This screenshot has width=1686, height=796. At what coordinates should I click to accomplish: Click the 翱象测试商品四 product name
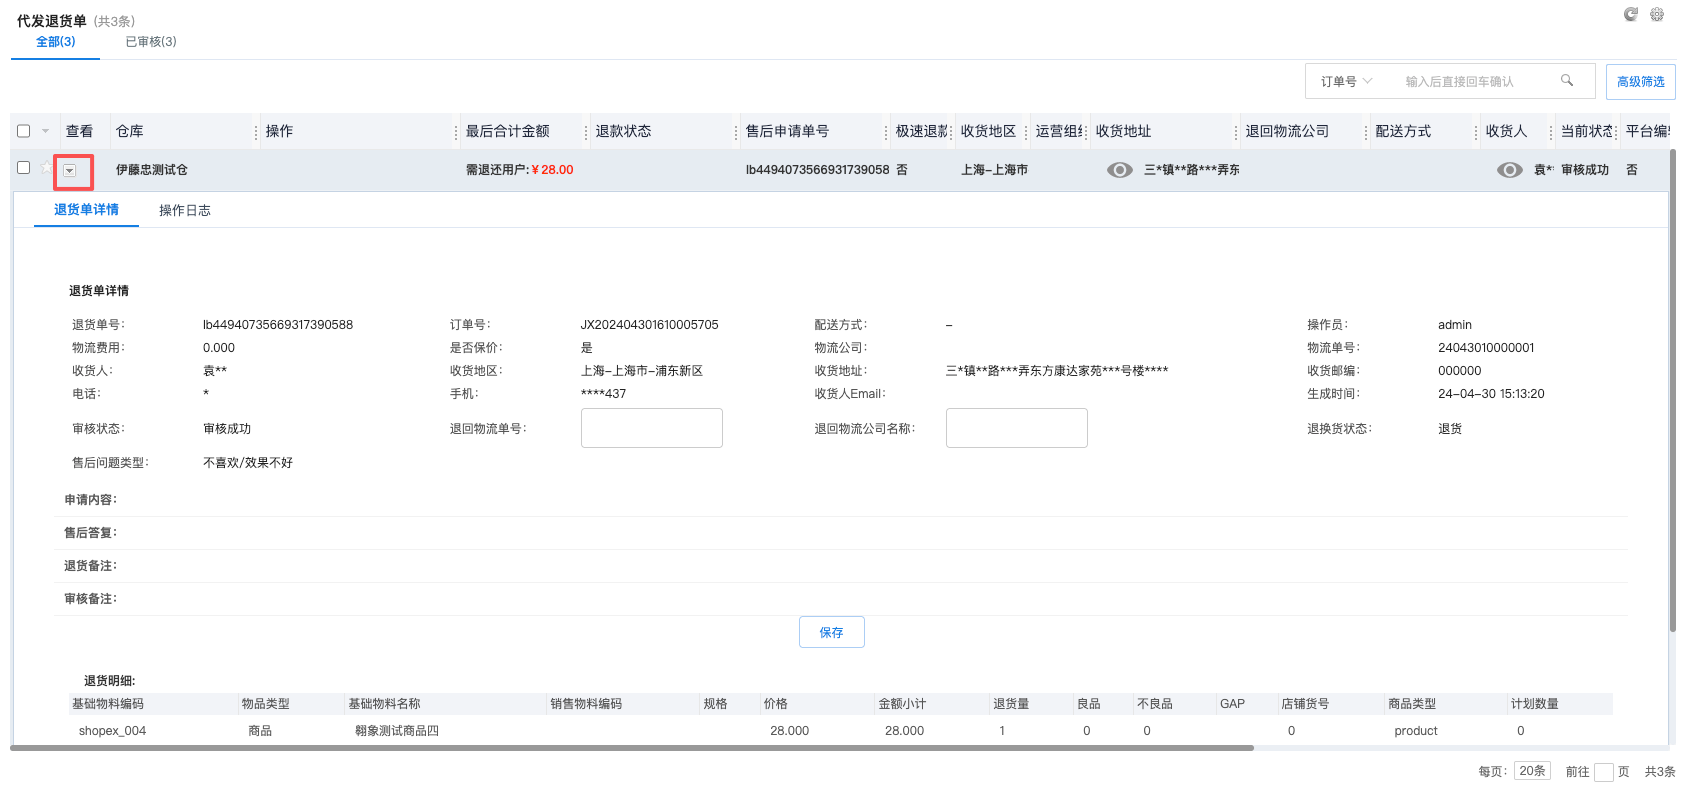pos(397,731)
